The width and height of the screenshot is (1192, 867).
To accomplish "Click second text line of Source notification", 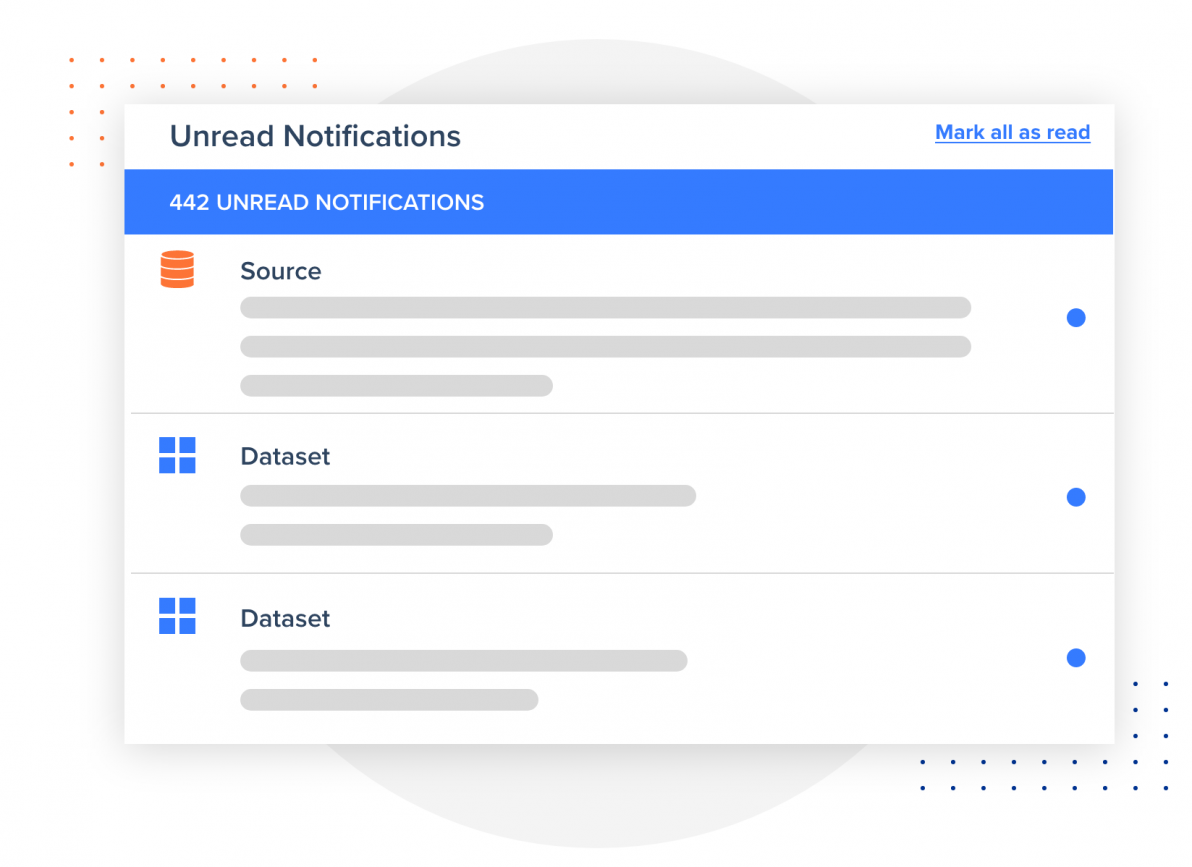I will [605, 346].
